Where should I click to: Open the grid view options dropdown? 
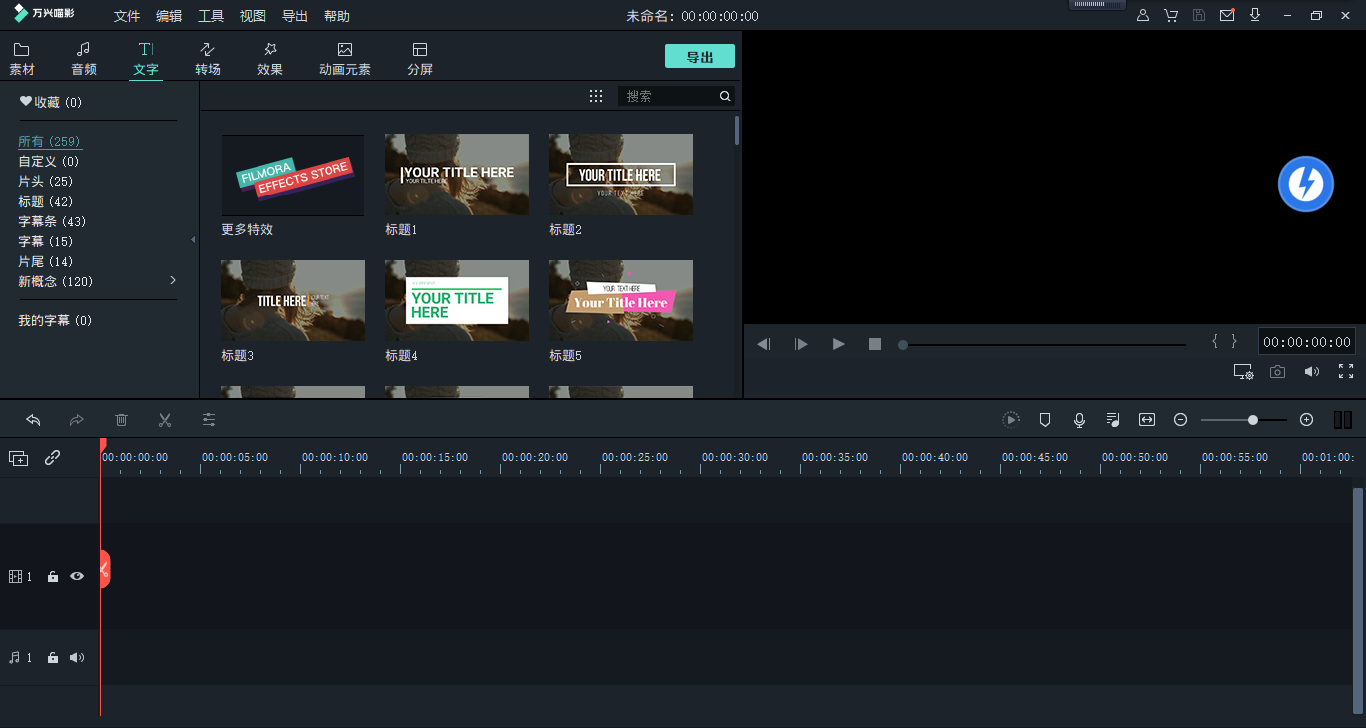[596, 96]
